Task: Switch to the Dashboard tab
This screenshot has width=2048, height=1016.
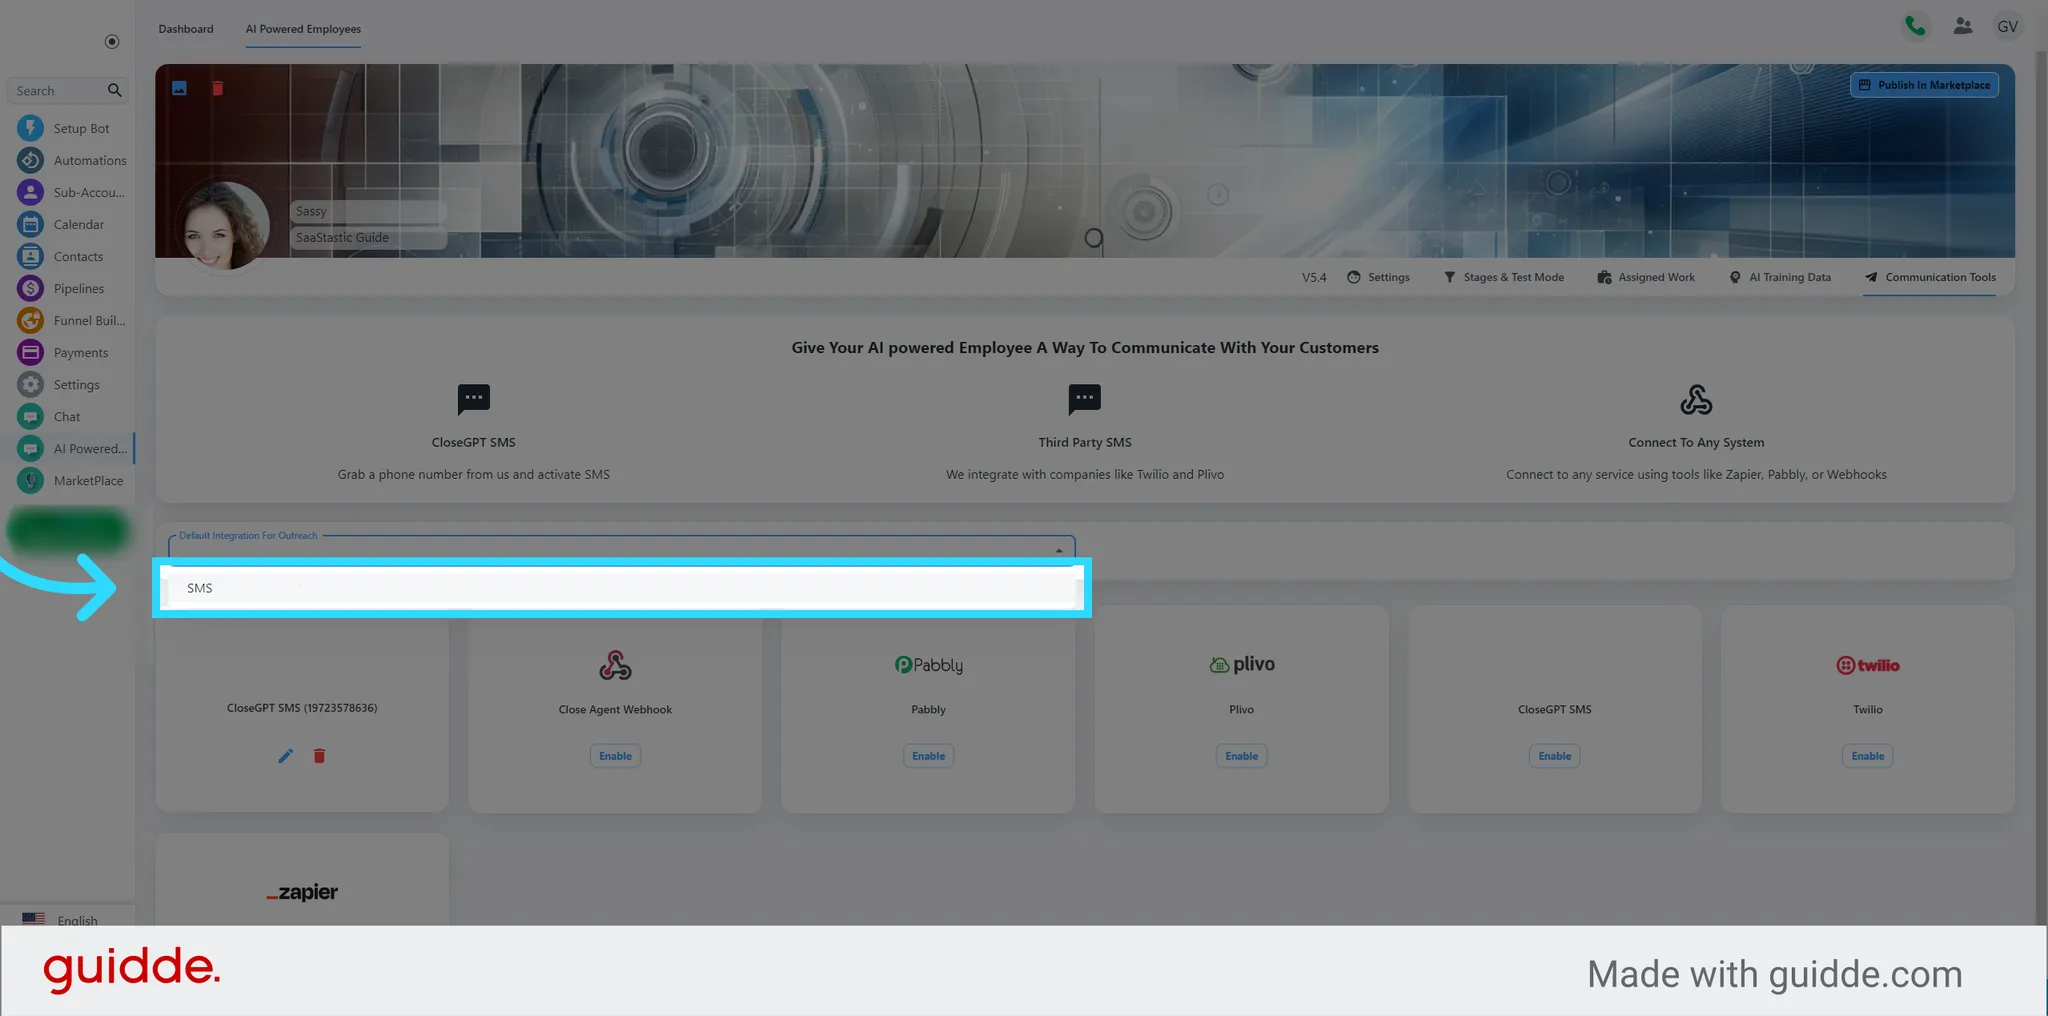Action: coord(186,29)
